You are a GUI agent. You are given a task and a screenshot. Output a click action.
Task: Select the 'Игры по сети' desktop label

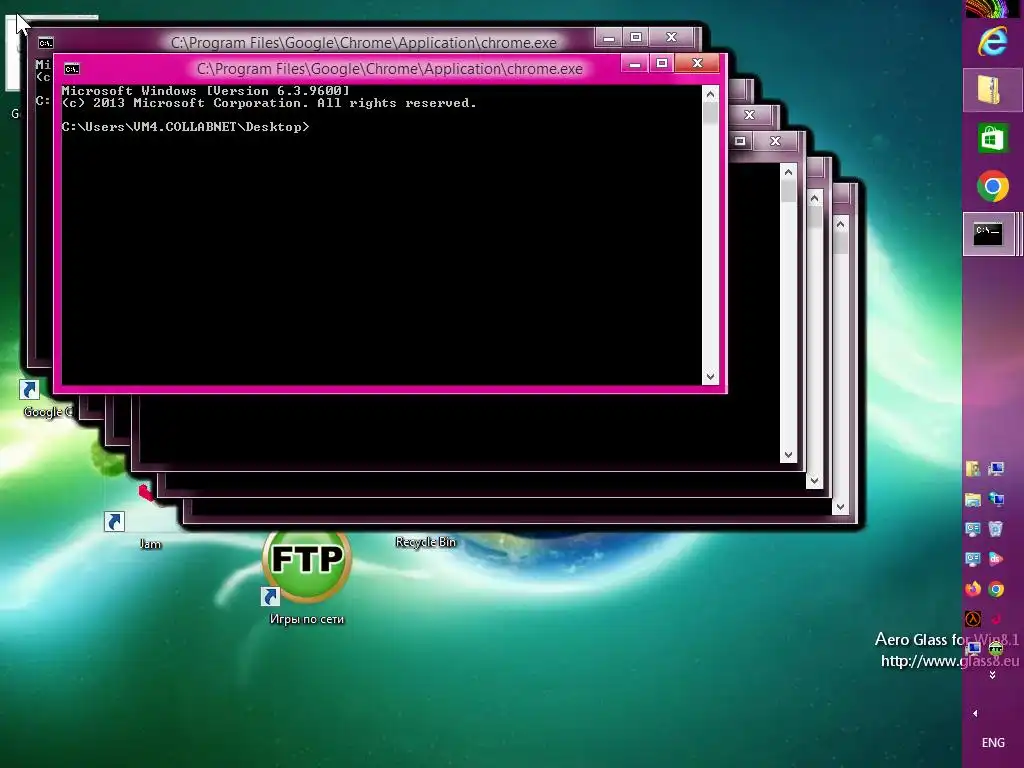pos(307,619)
